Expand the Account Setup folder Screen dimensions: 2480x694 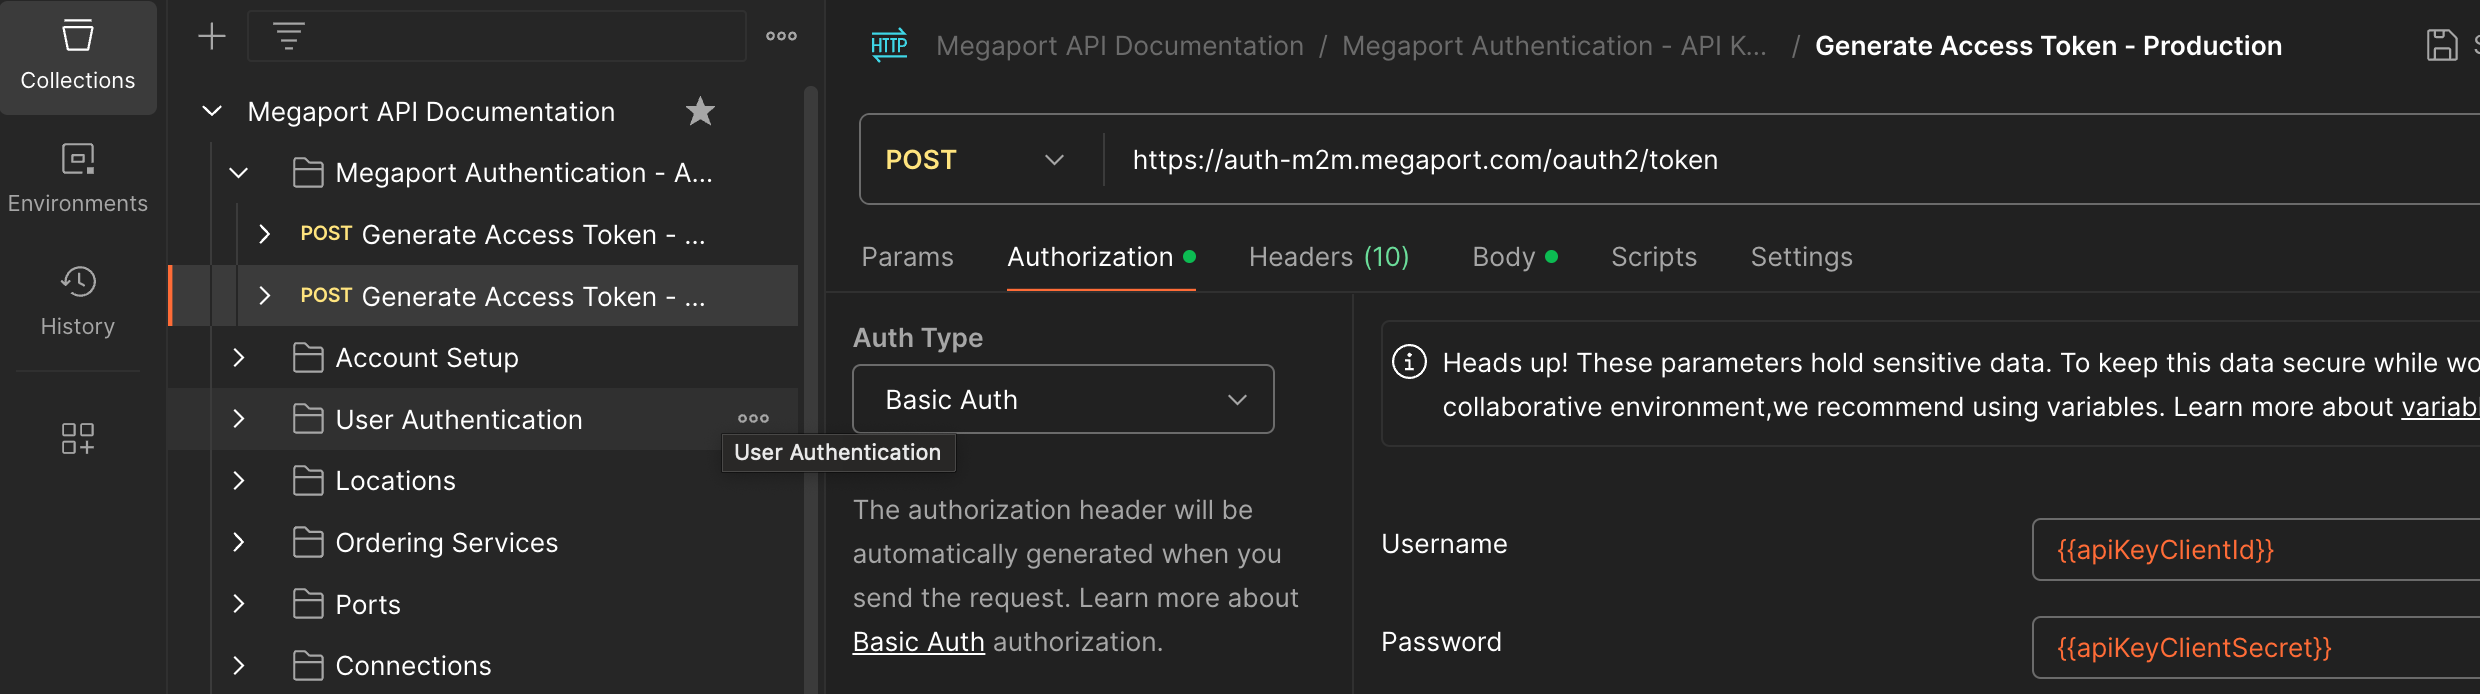239,358
